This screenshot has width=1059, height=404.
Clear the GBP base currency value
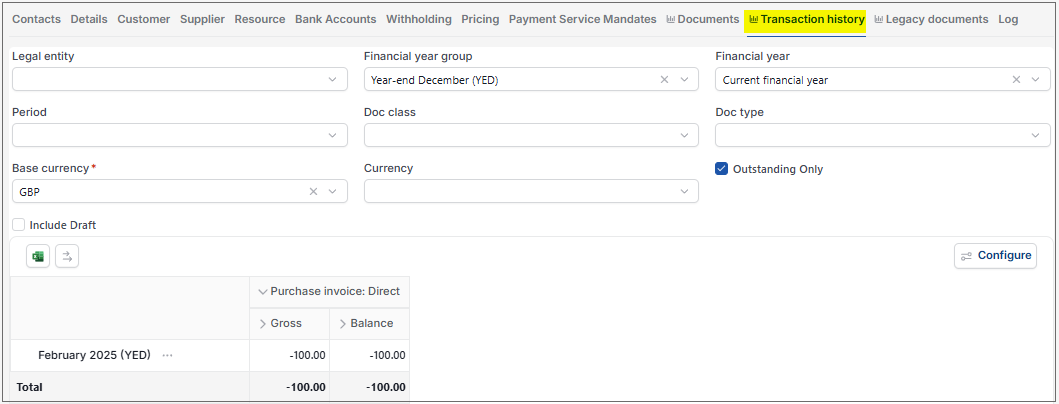313,192
